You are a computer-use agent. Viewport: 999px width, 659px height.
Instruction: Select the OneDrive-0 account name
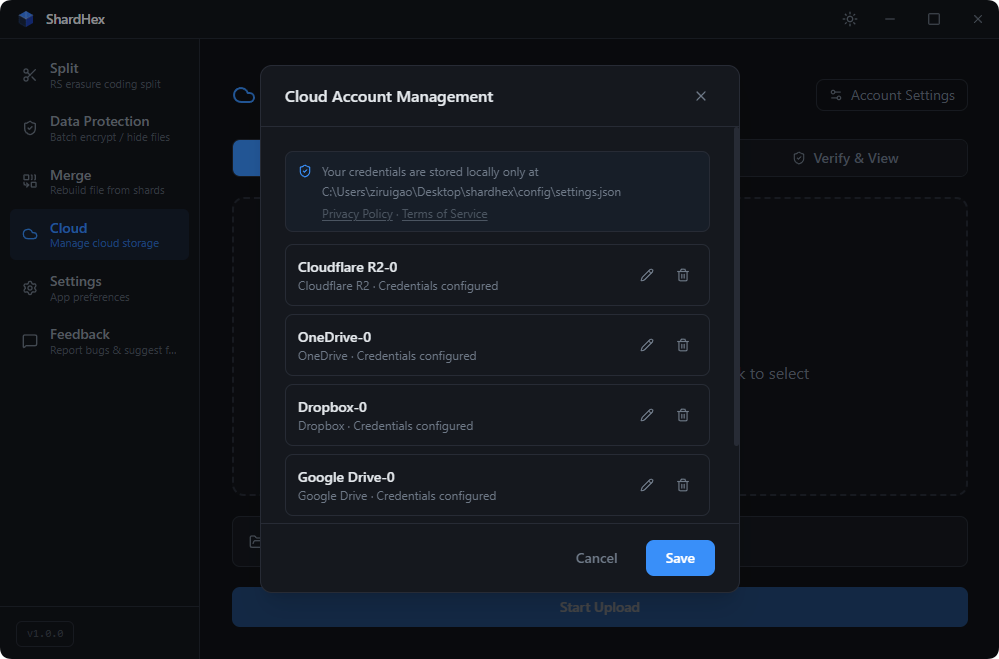pyautogui.click(x=334, y=338)
